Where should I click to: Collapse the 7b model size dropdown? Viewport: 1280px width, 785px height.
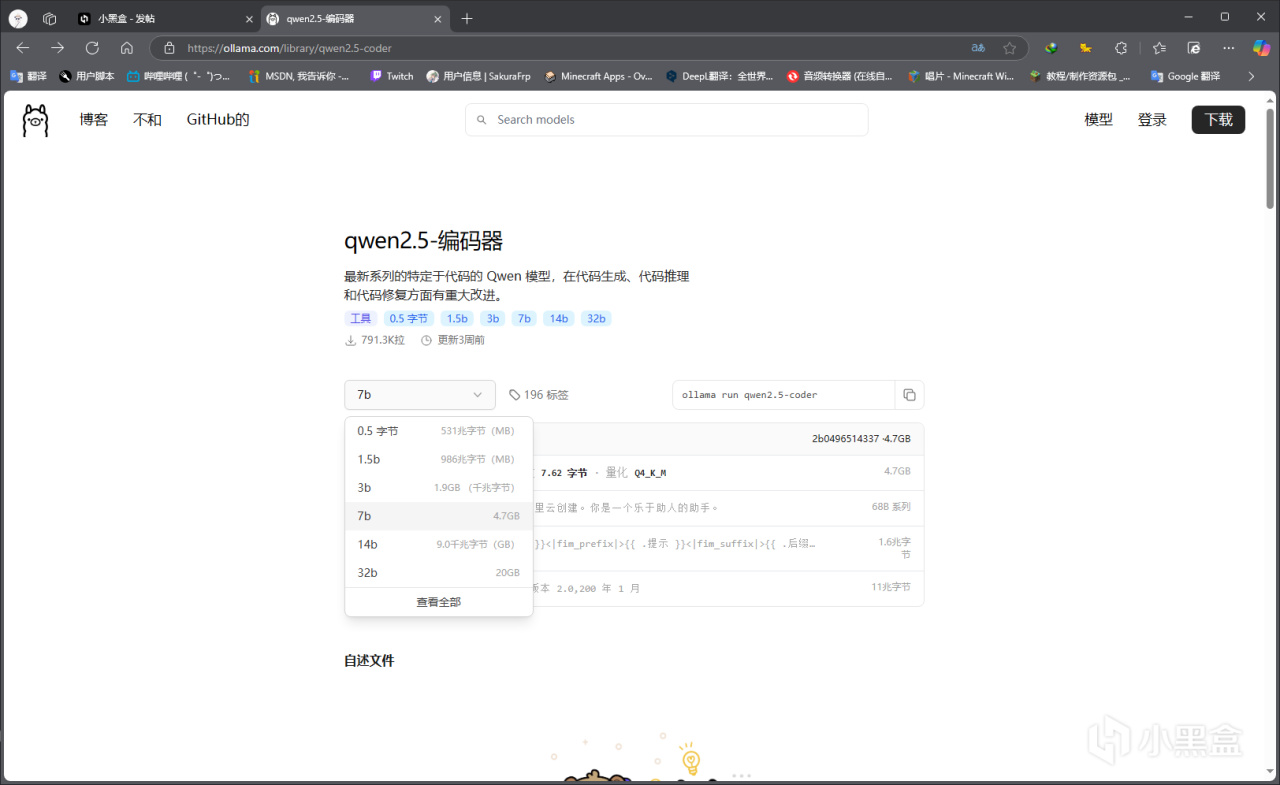pyautogui.click(x=420, y=395)
